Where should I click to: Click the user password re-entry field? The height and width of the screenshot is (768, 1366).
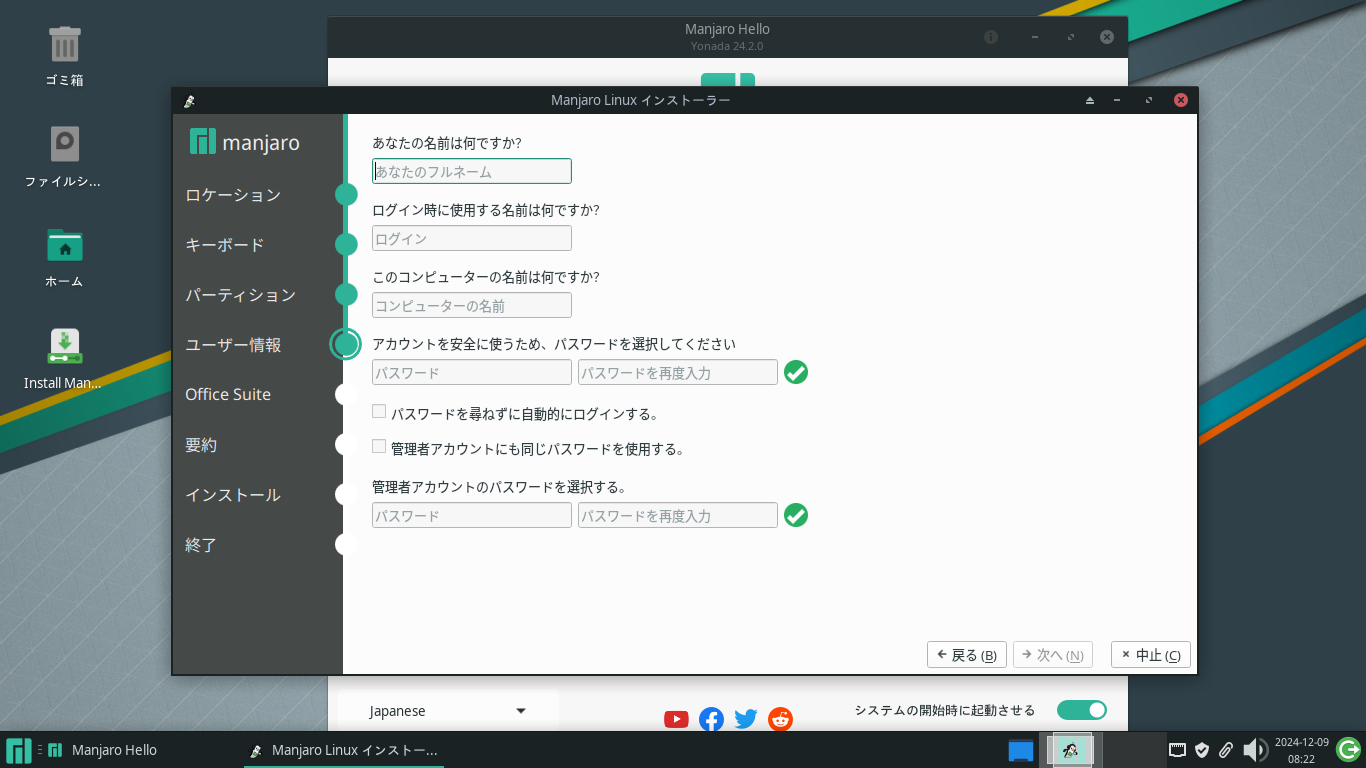[x=678, y=372]
